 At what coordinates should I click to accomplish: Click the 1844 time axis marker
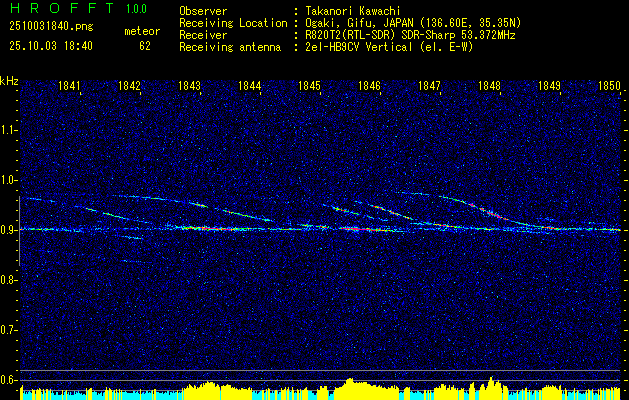(x=250, y=86)
